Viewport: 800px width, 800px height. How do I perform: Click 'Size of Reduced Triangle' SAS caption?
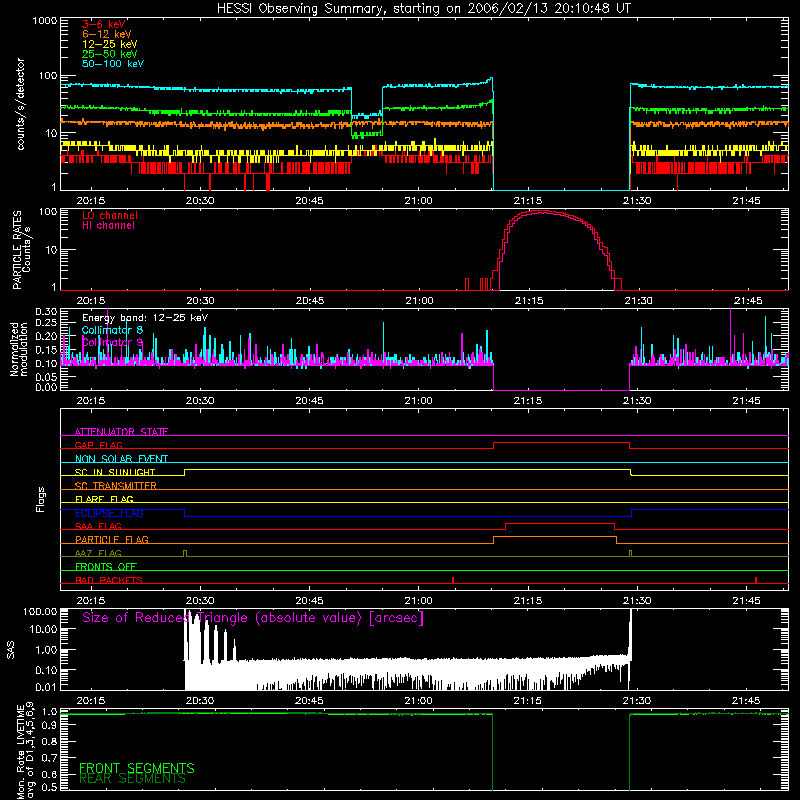click(253, 618)
